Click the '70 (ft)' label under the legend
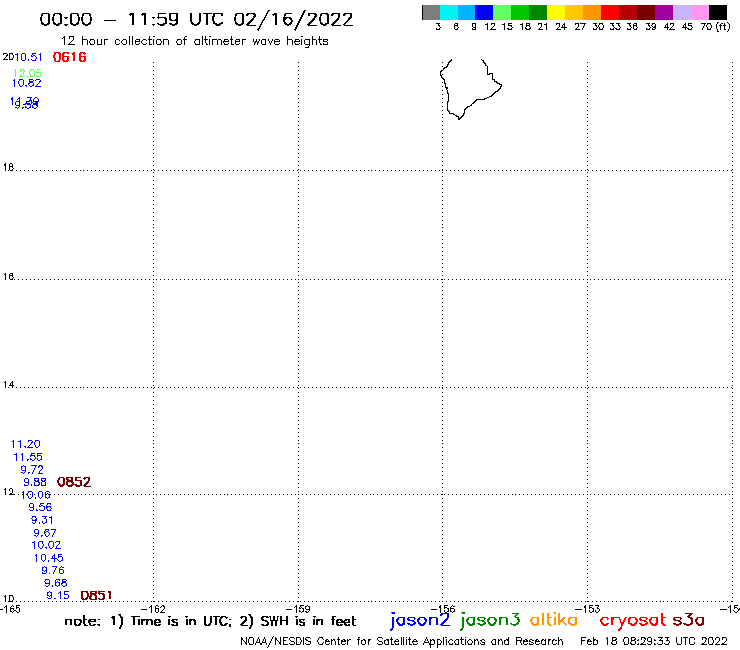Screen dimensions: 740x650 [715, 26]
